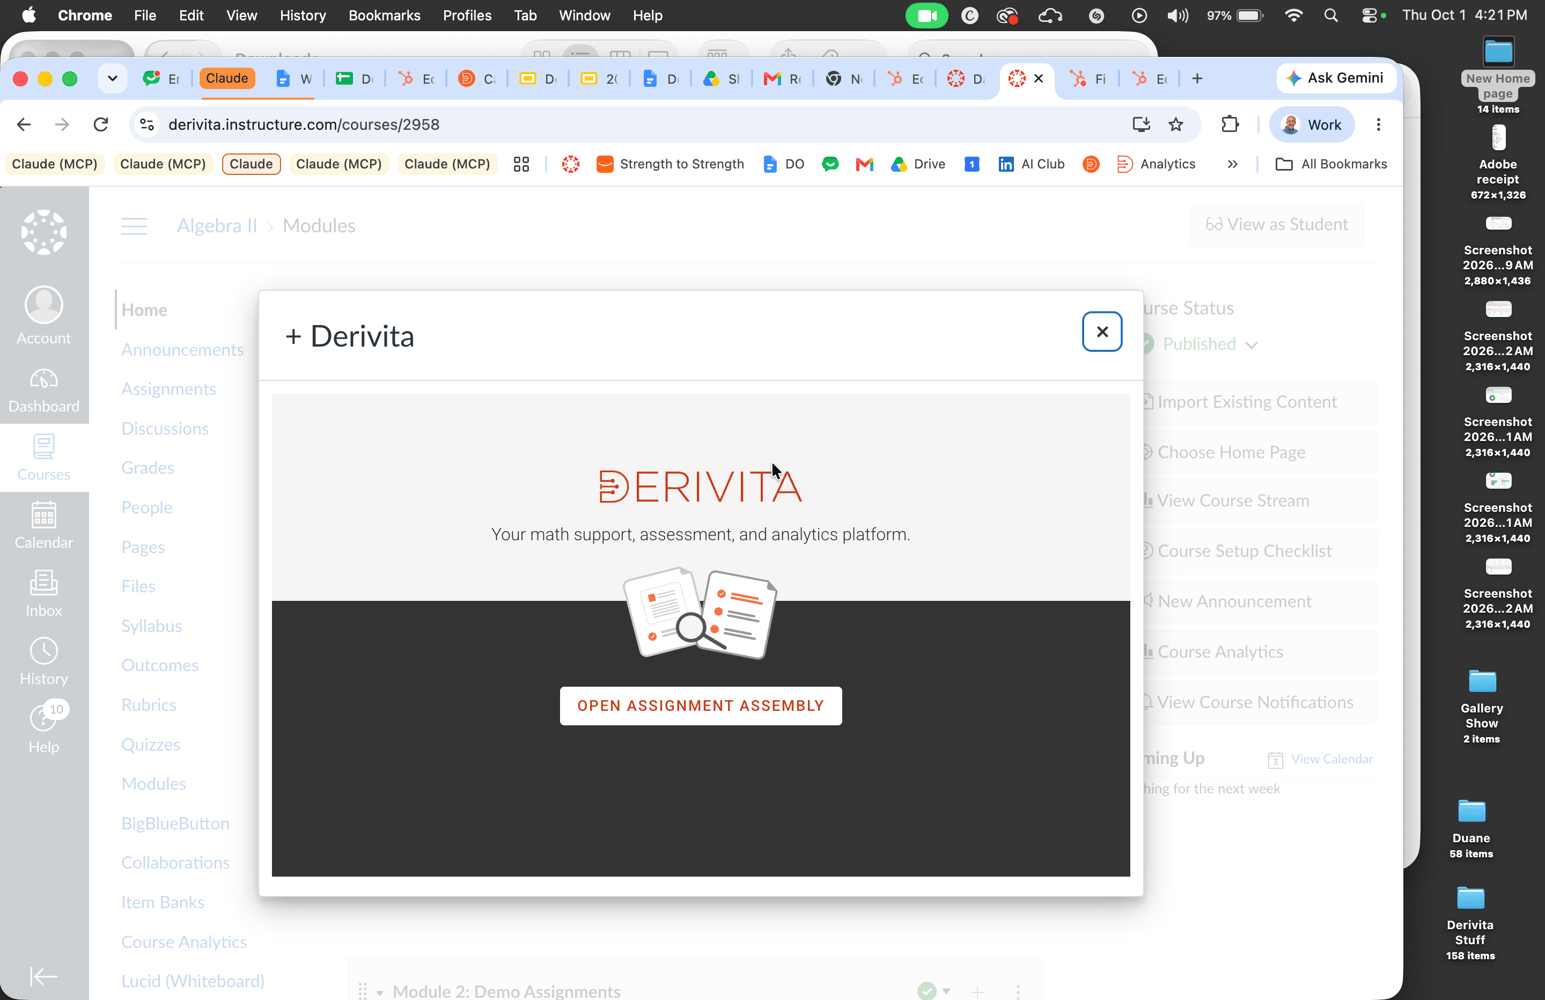Viewport: 1545px width, 1000px height.
Task: Reload the page in Chrome
Action: click(x=101, y=124)
